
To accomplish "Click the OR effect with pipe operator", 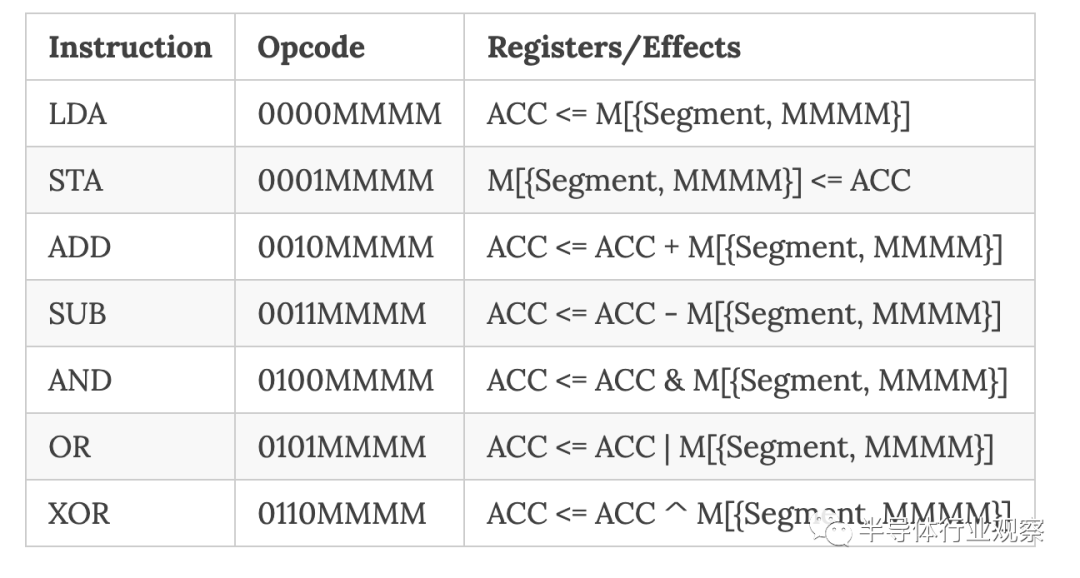I will [x=740, y=447].
